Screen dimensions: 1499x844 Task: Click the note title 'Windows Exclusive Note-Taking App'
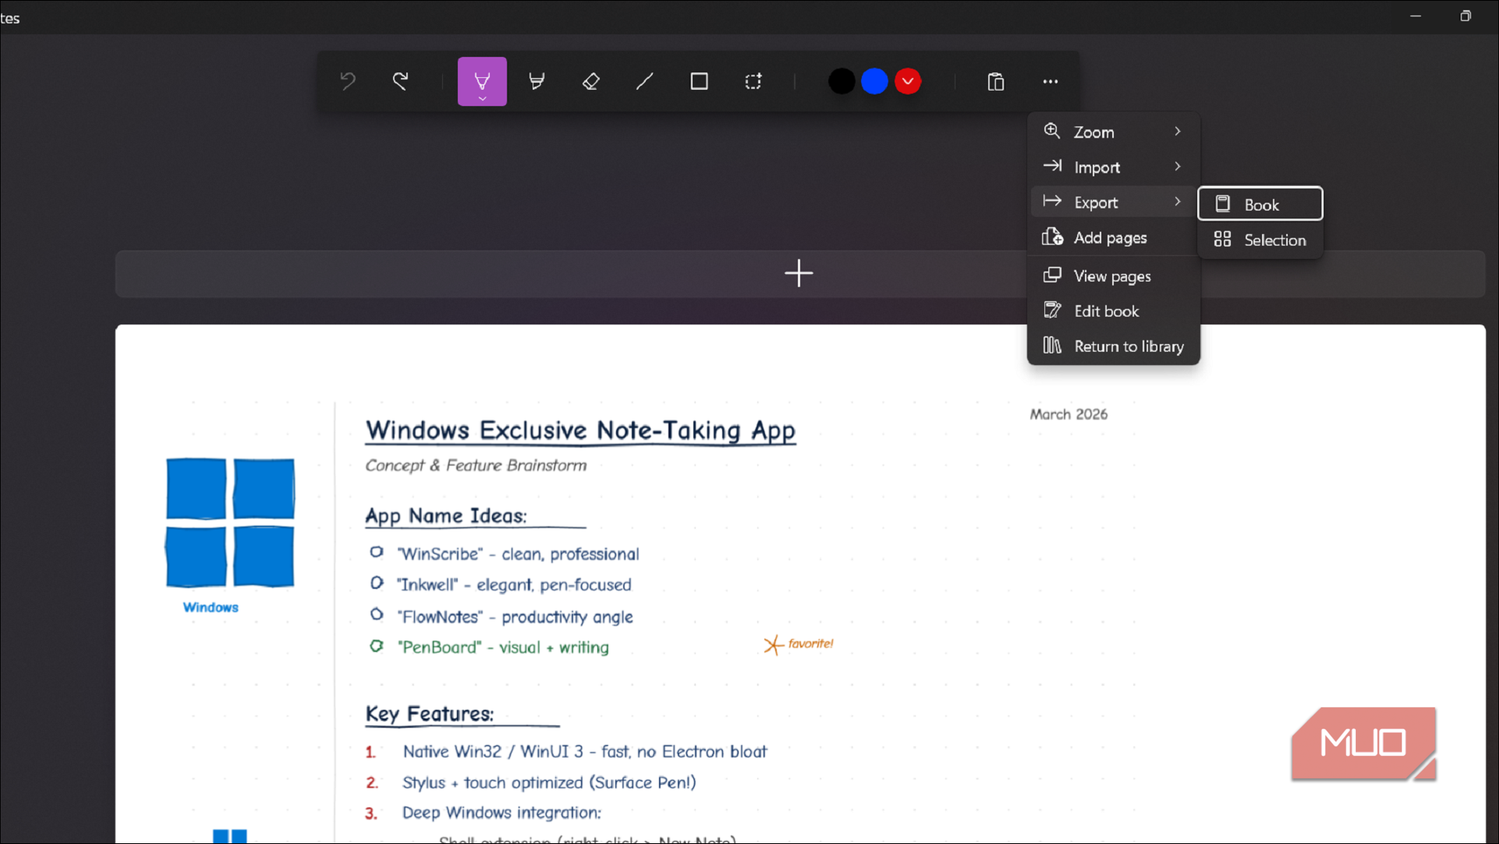pos(580,431)
